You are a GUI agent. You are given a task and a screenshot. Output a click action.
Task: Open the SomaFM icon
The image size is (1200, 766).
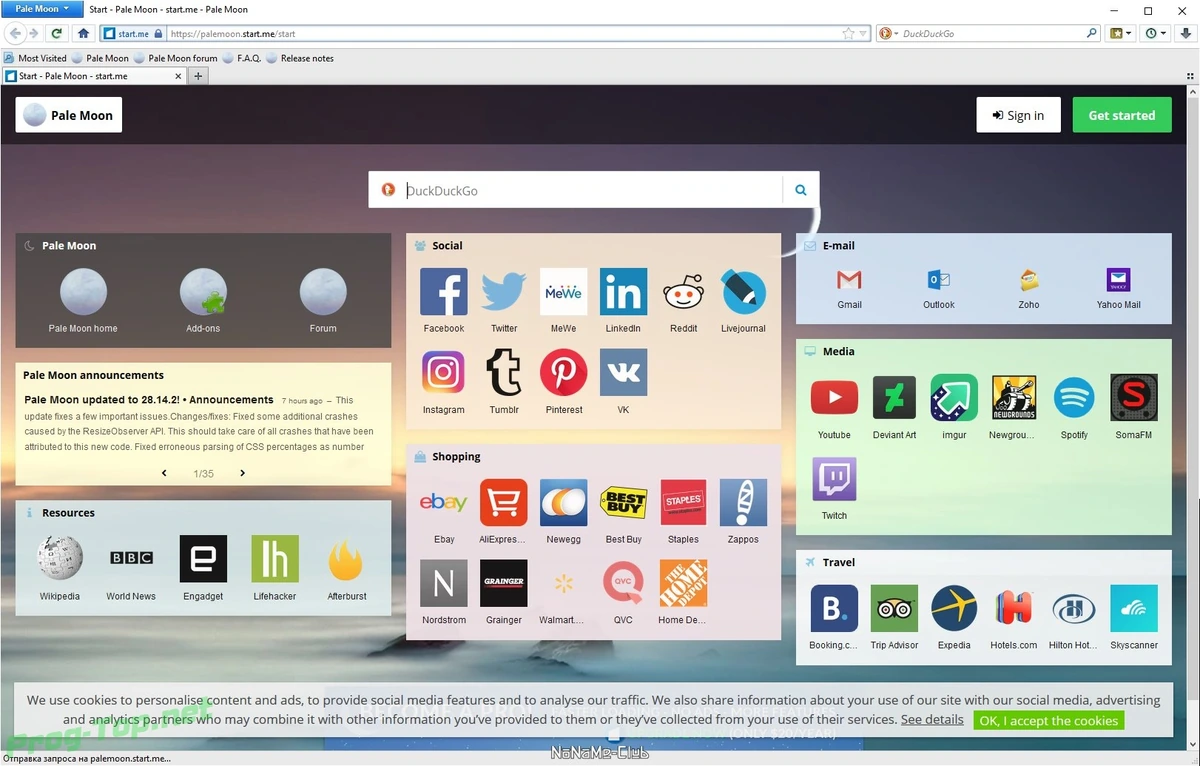[x=1134, y=398]
